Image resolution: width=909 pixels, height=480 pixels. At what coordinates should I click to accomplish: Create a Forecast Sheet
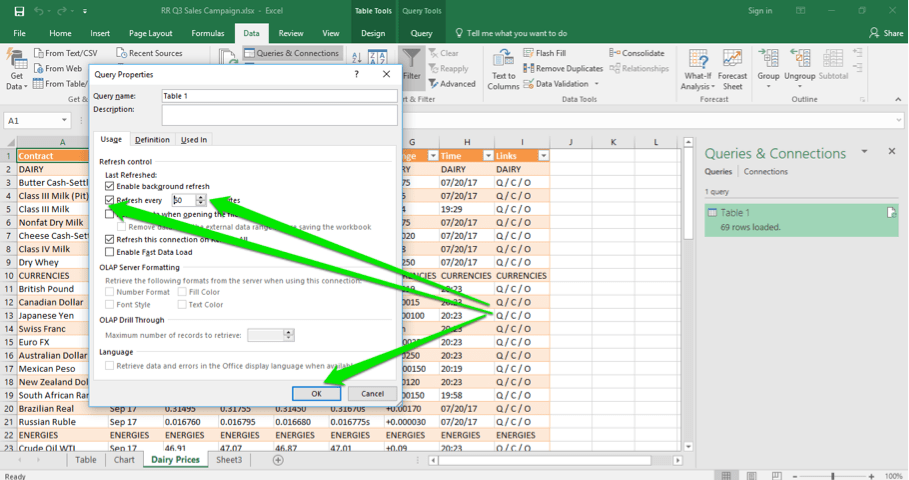(732, 70)
